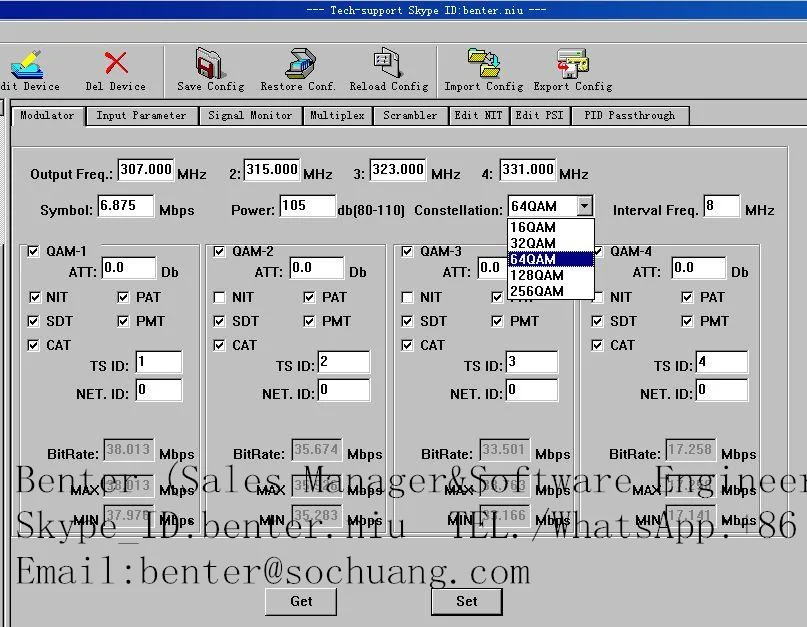Click the Import Config folder icon
Viewport: 807px width, 627px height.
tap(484, 63)
